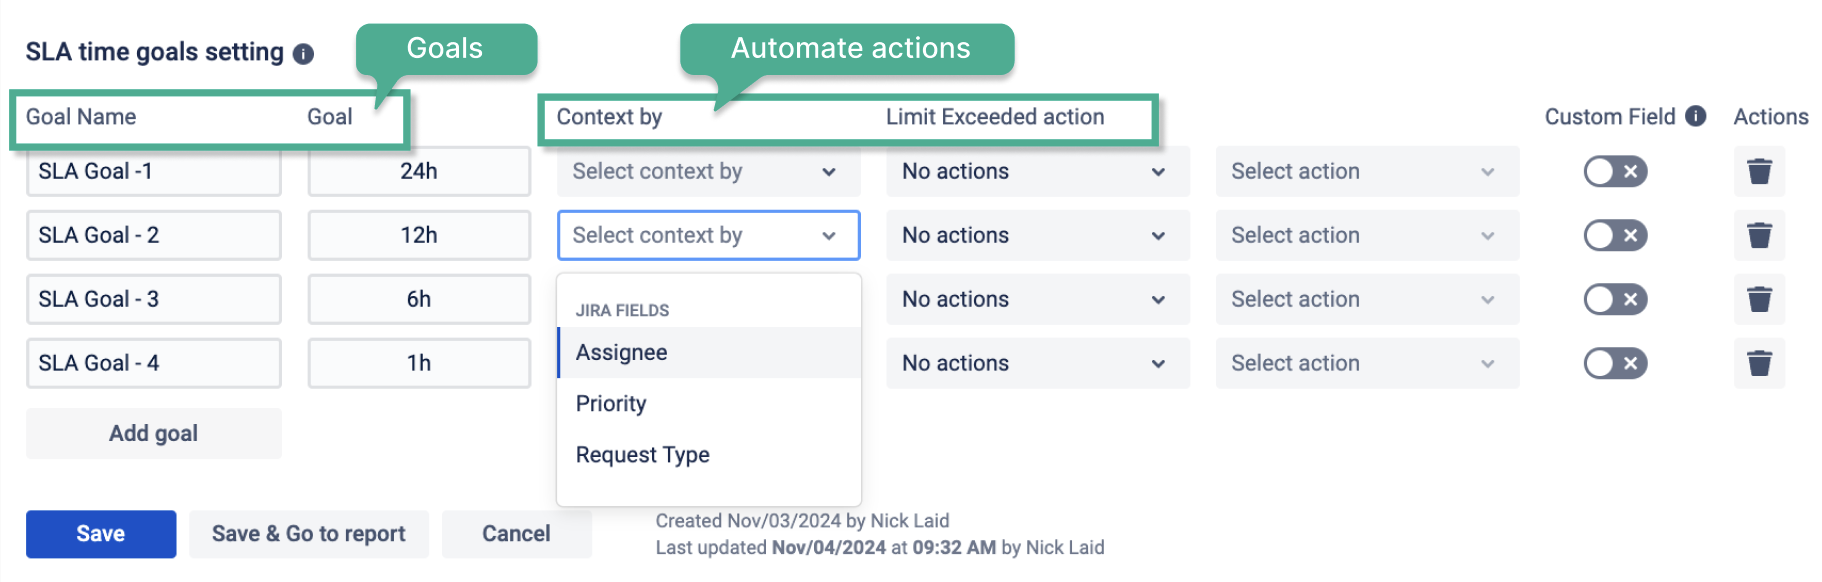Remove SLA Goal - 3 using trash icon
The height and width of the screenshot is (582, 1822).
point(1759,300)
